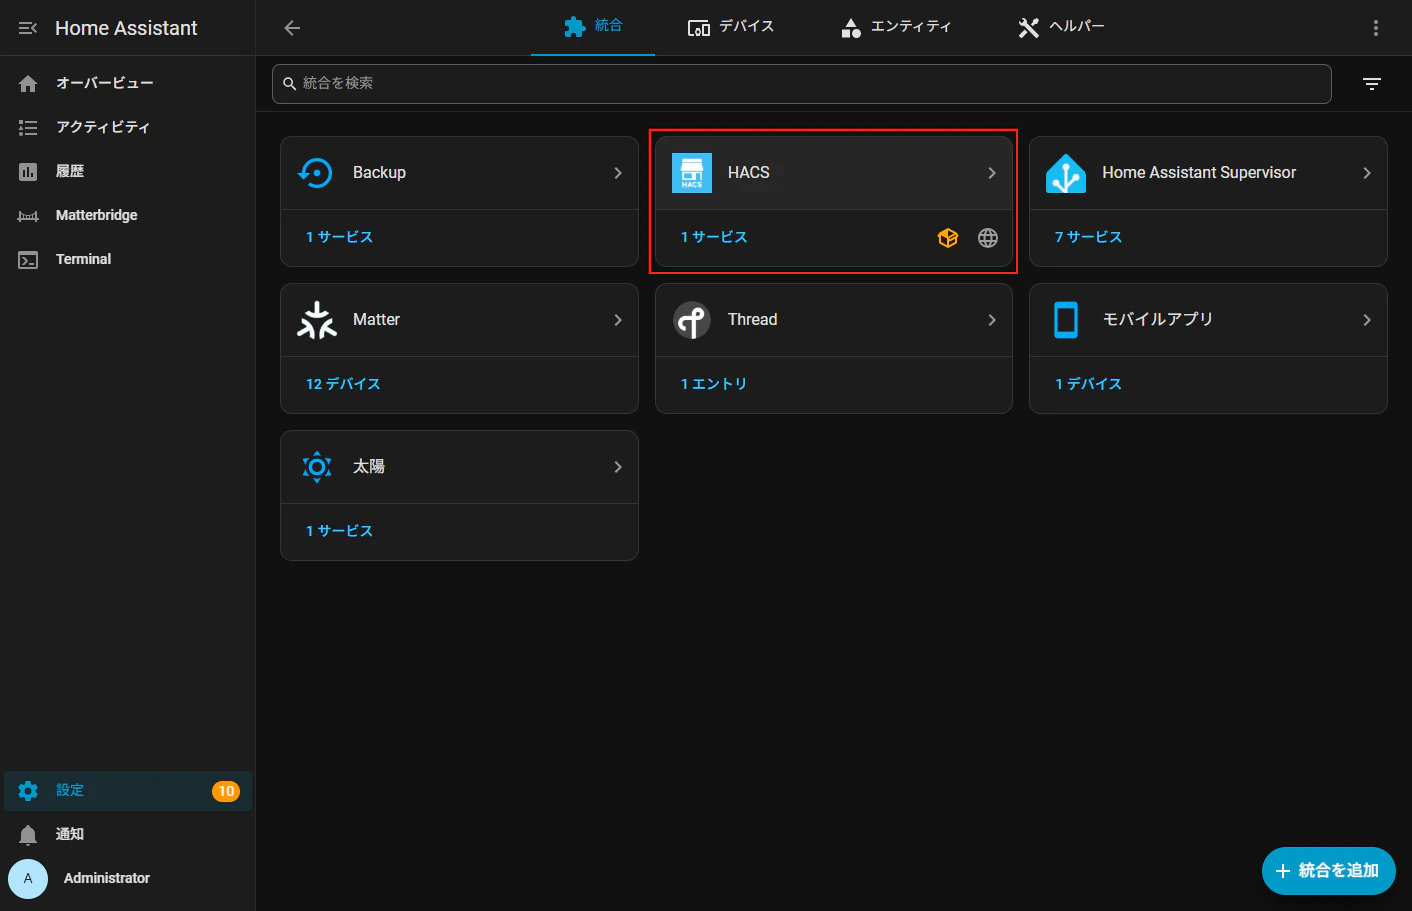Image resolution: width=1412 pixels, height=911 pixels.
Task: Click the Thread card title
Action: click(752, 320)
